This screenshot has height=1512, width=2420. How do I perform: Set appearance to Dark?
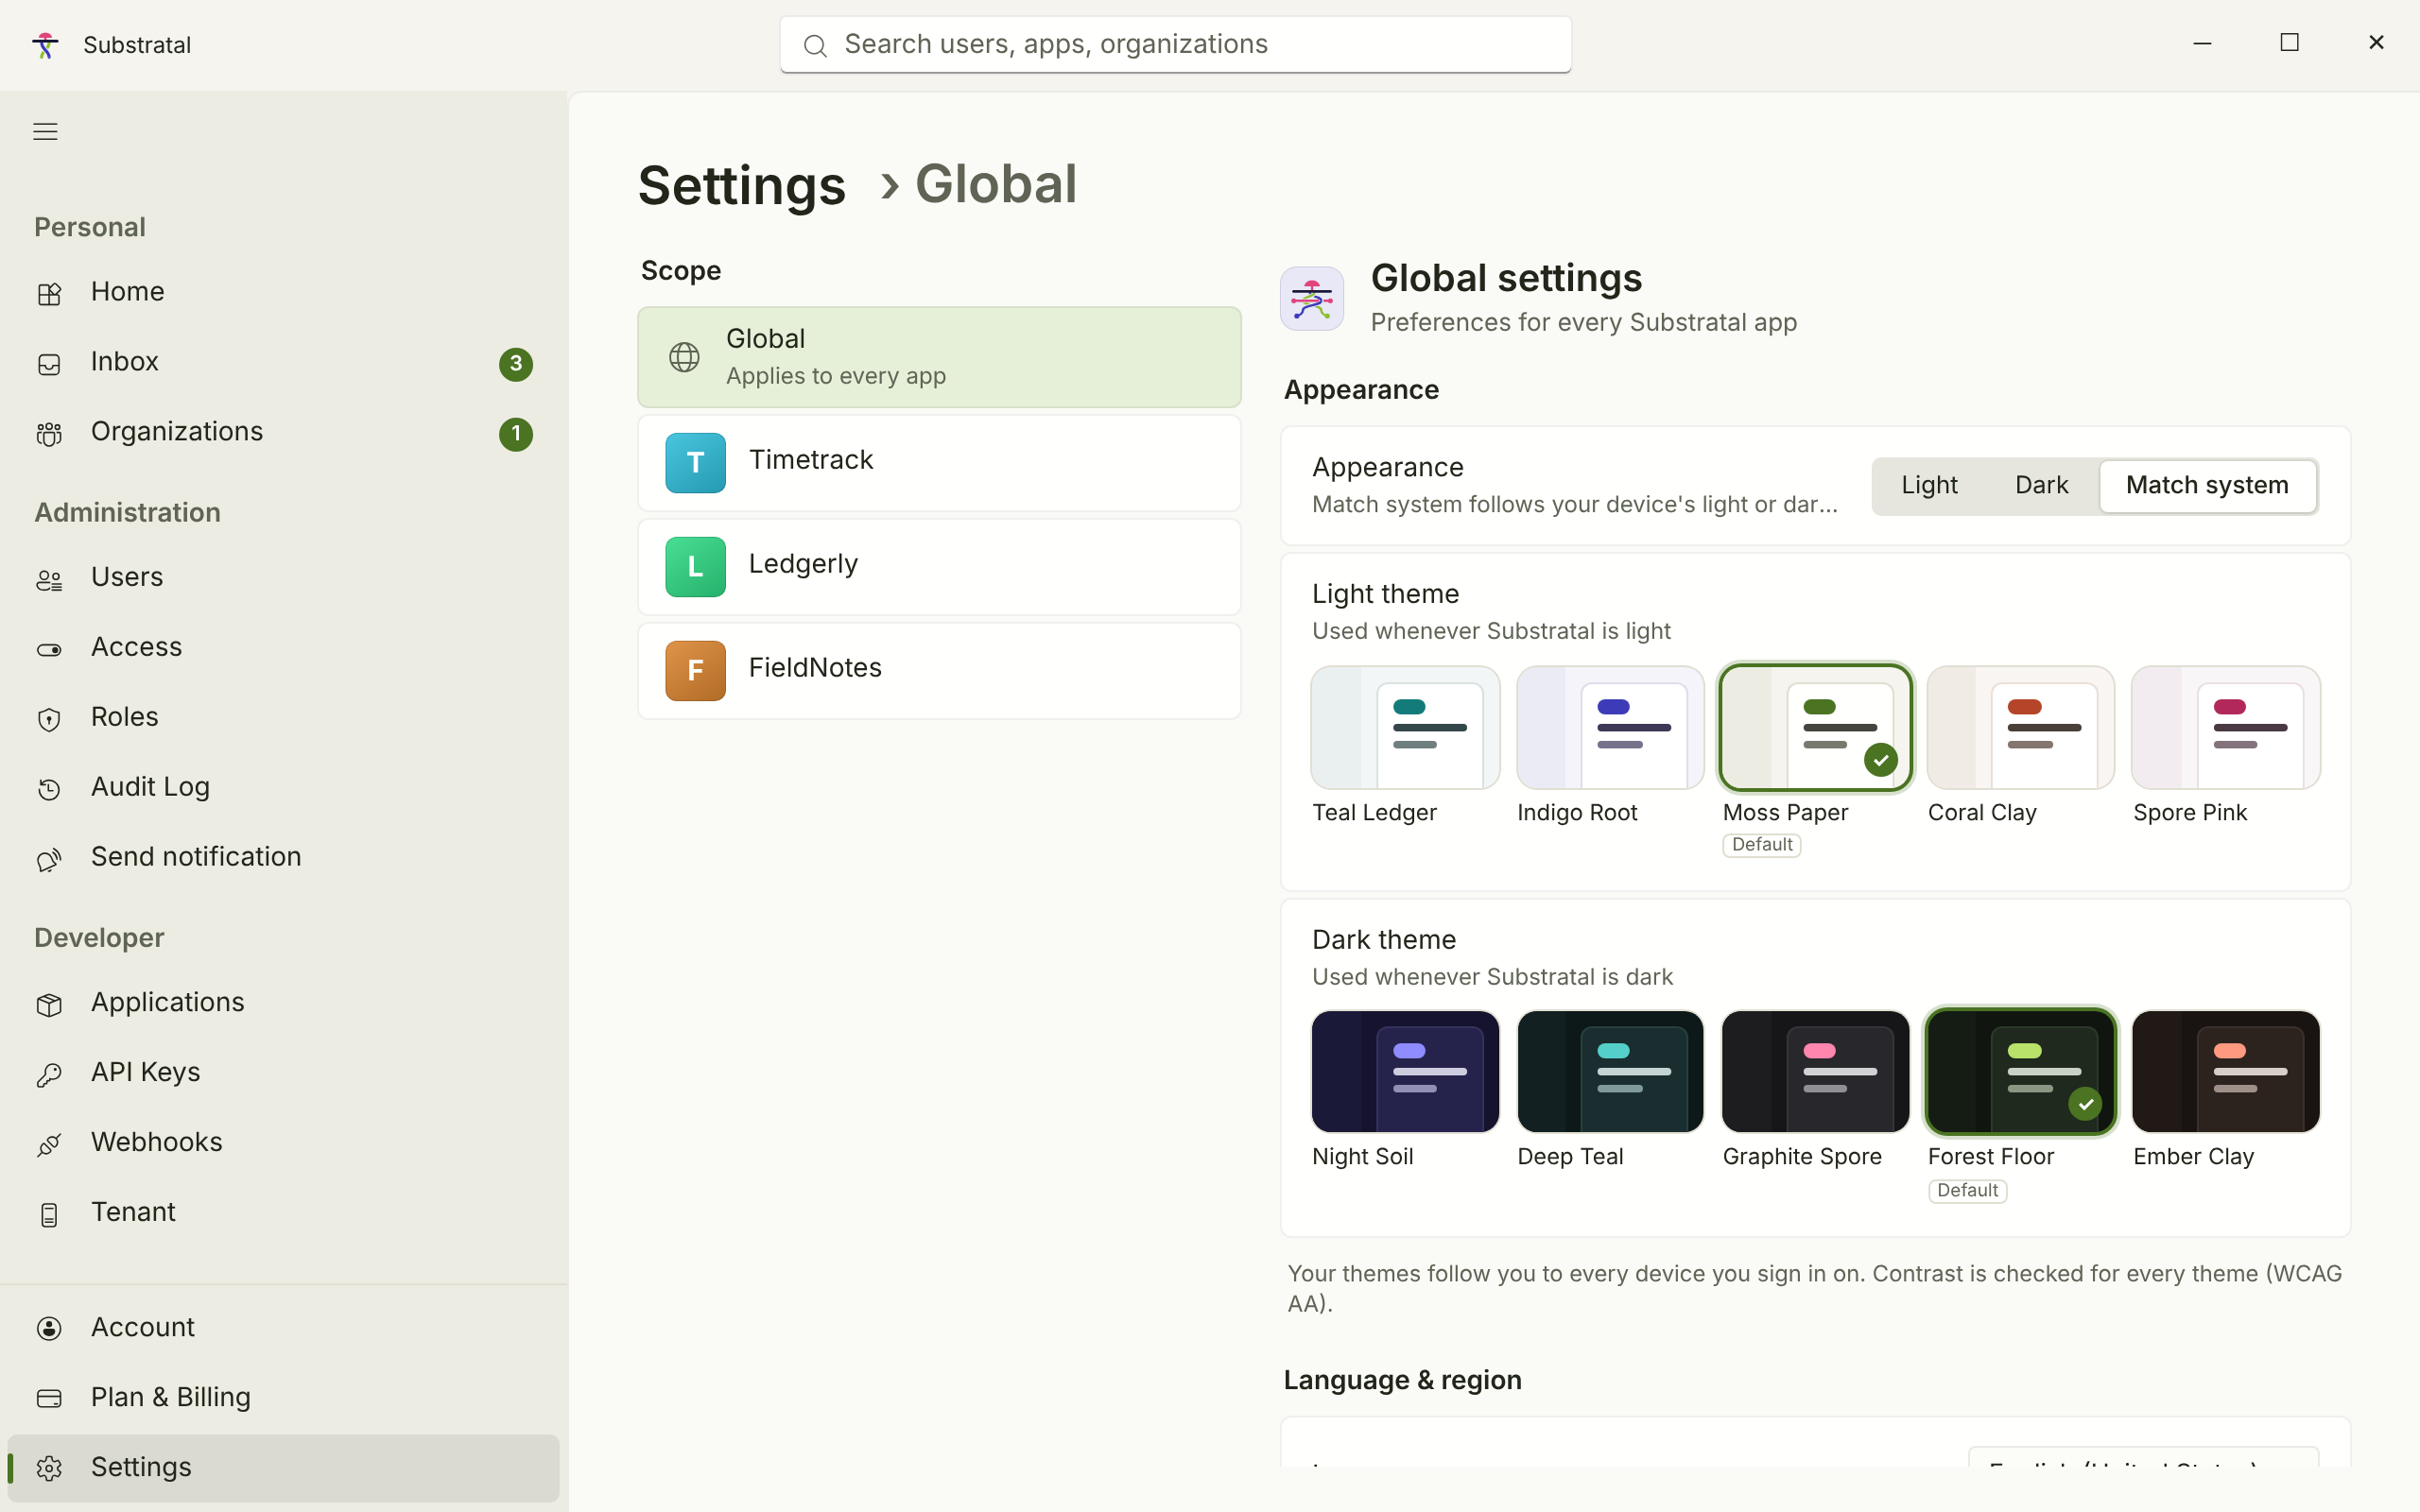point(2041,486)
